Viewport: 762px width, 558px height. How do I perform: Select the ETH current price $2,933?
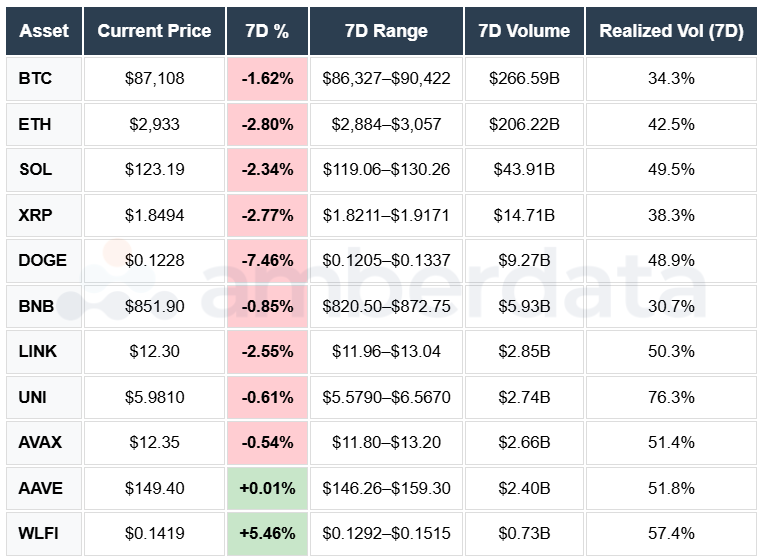[154, 124]
